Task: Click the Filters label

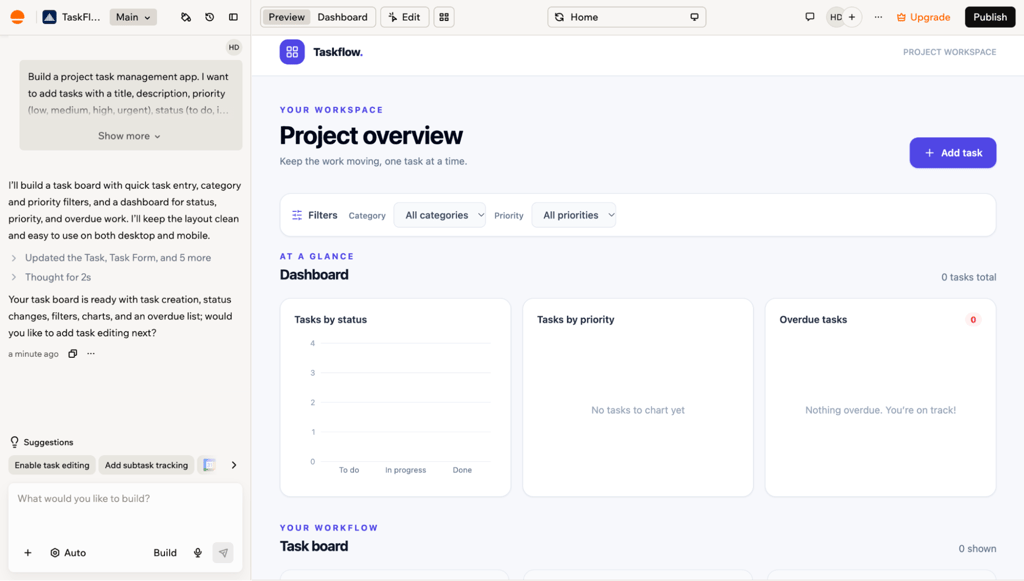Action: point(323,215)
